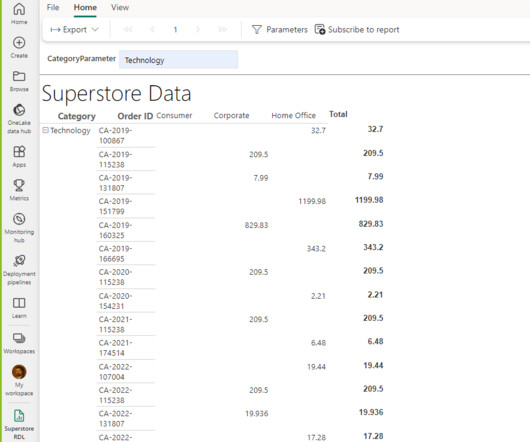Image resolution: width=530 pixels, height=442 pixels.
Task: Open the Metrics trophy icon
Action: (19, 185)
